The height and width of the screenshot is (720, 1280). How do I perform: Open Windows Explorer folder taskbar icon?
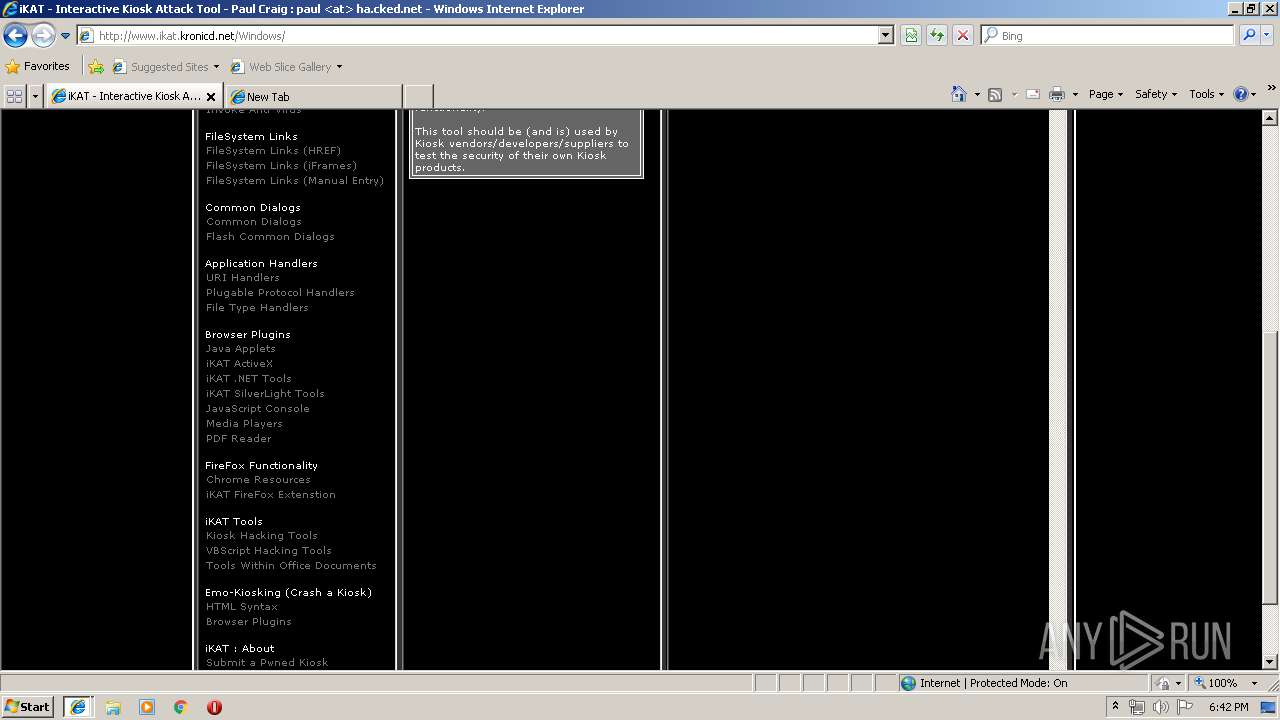pos(113,707)
